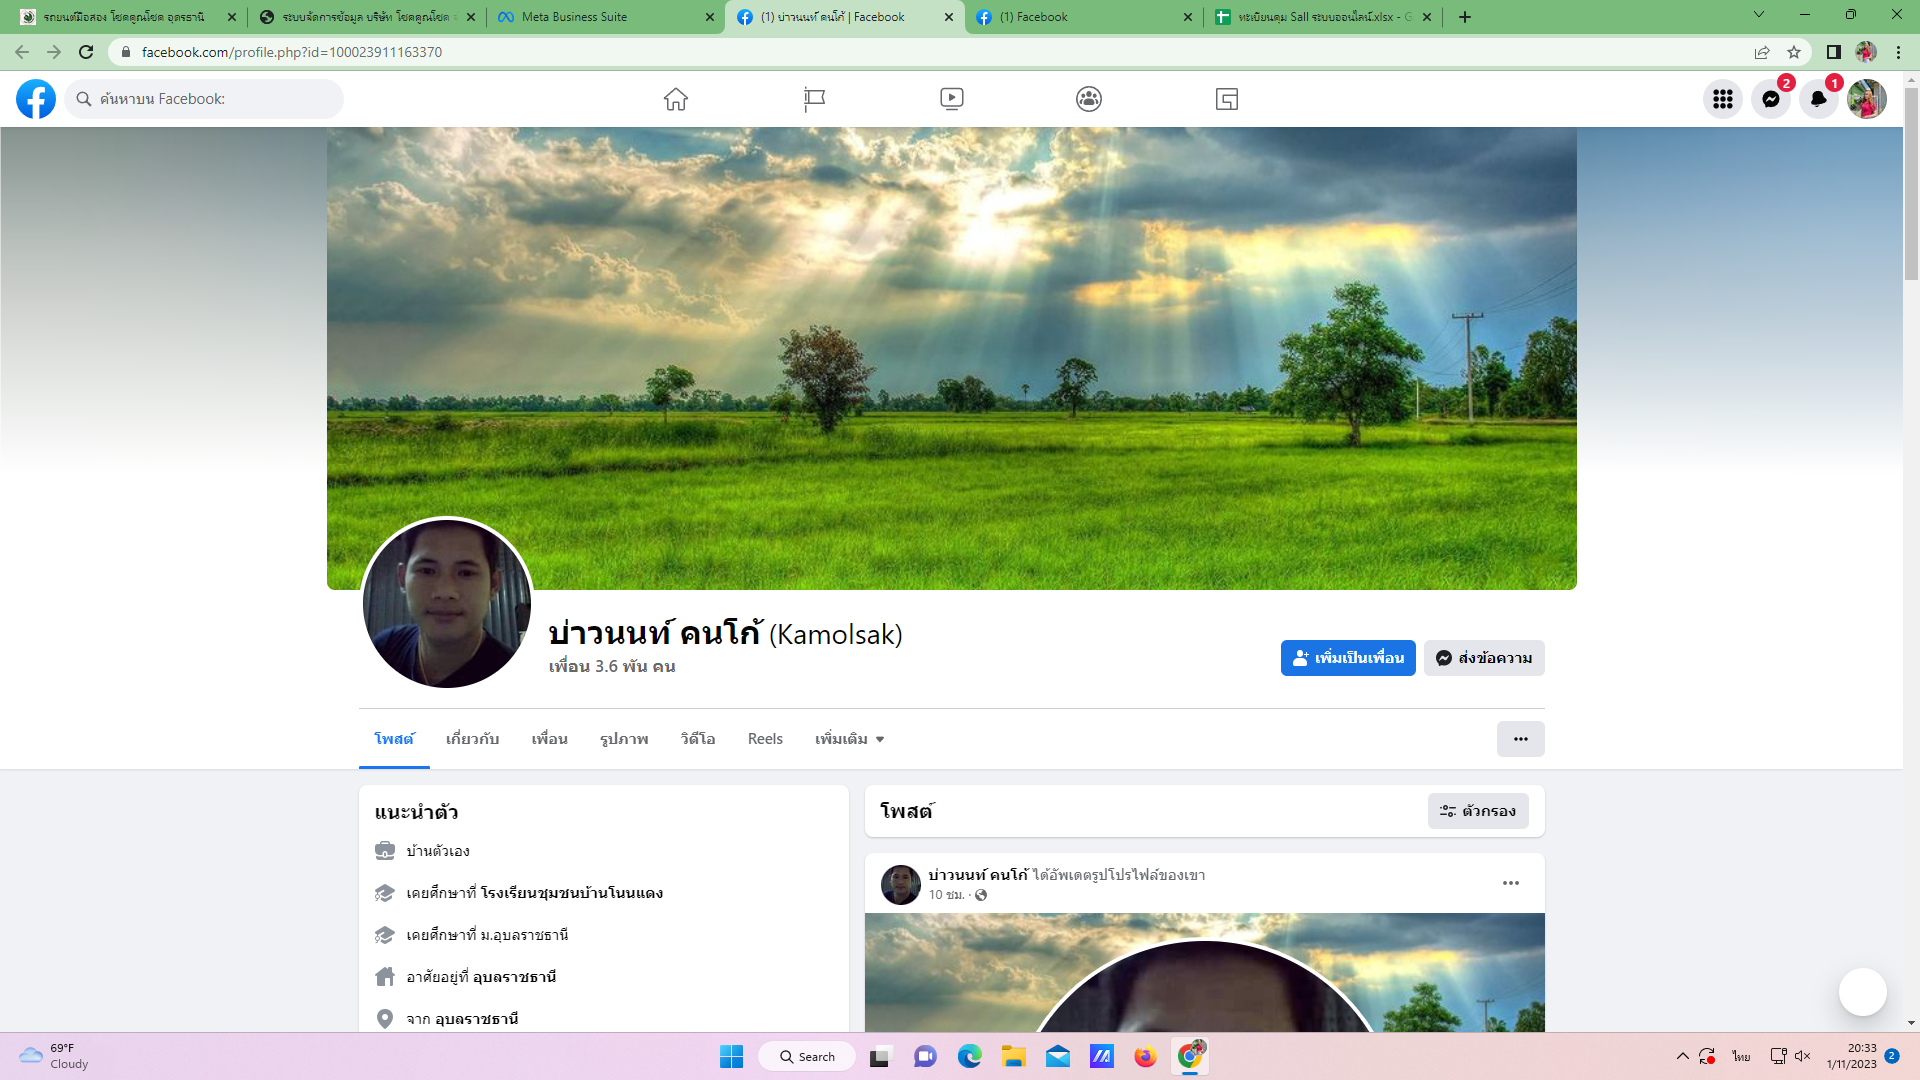Image resolution: width=1920 pixels, height=1080 pixels.
Task: Switch to the เกี่ยวกับ tab
Action: pos(472,739)
